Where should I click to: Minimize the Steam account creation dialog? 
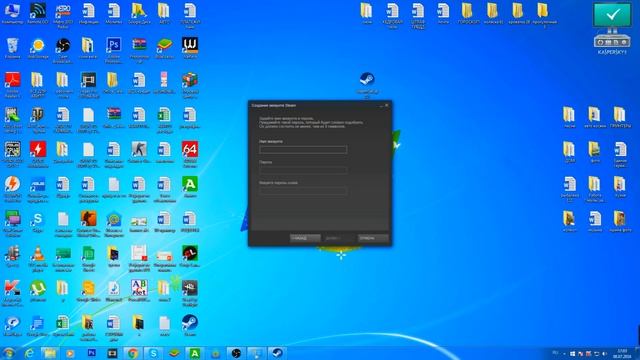pyautogui.click(x=382, y=105)
